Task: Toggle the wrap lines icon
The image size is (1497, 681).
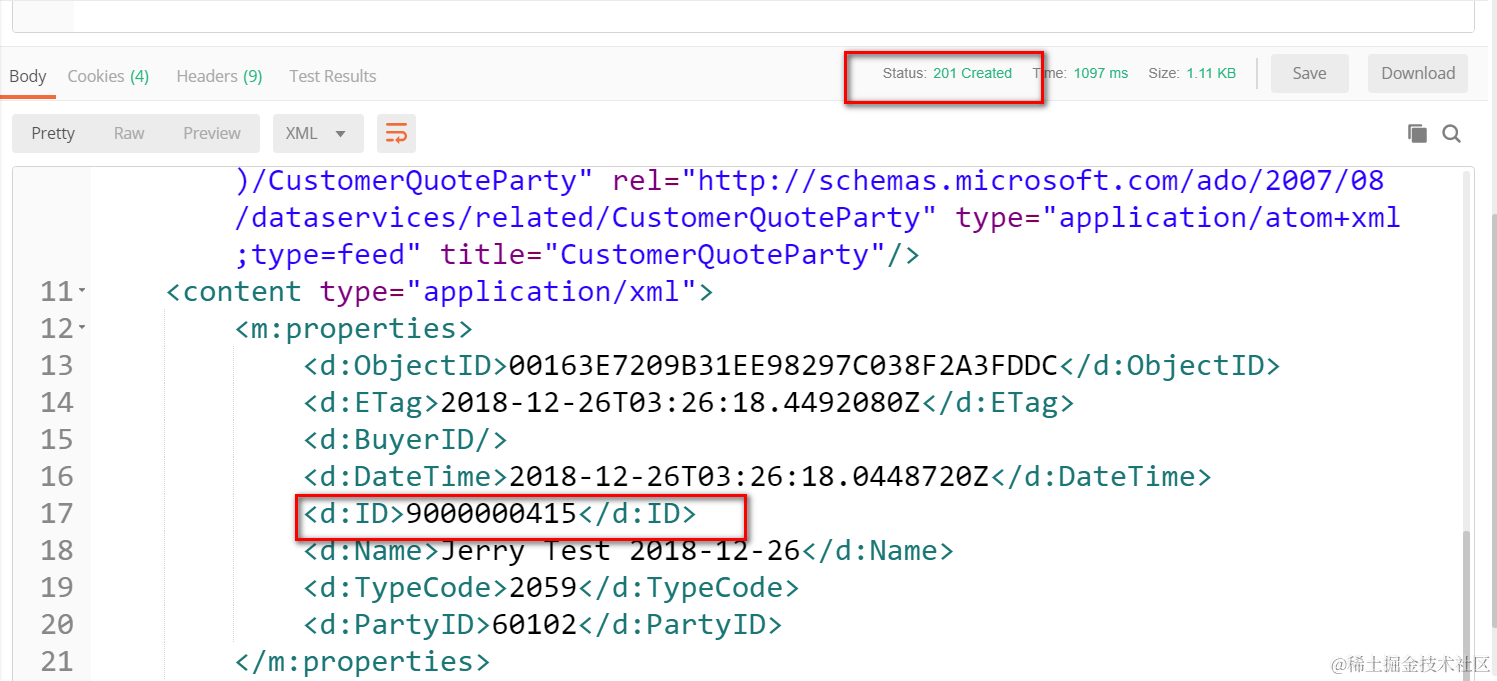Action: pos(396,133)
